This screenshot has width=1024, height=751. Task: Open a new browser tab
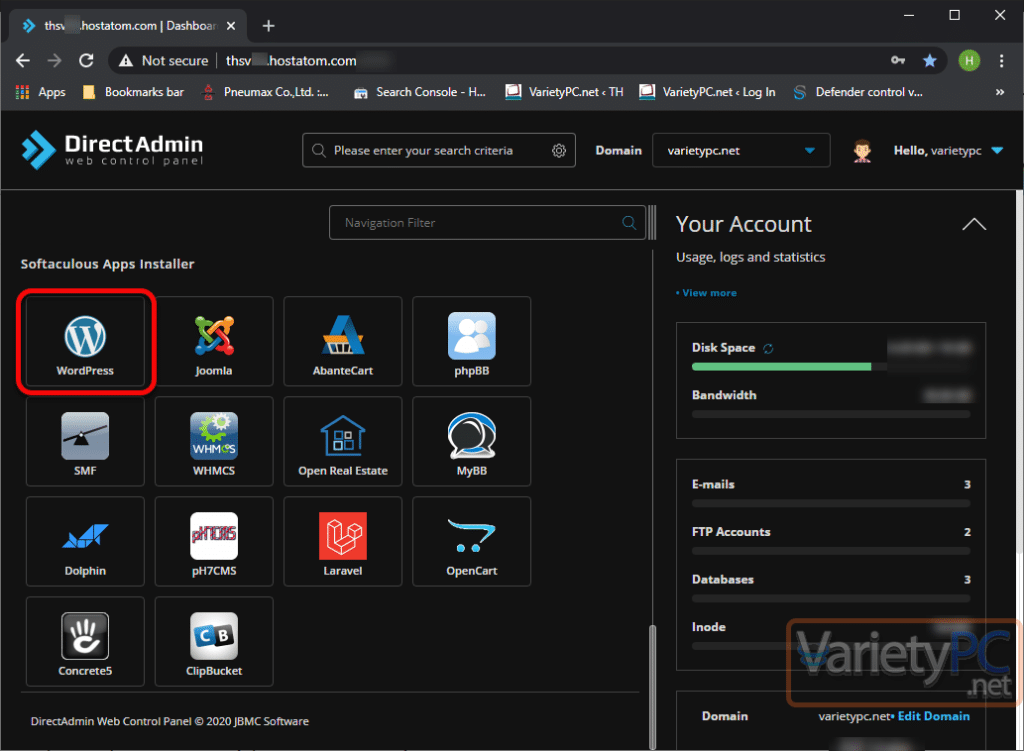pos(268,26)
